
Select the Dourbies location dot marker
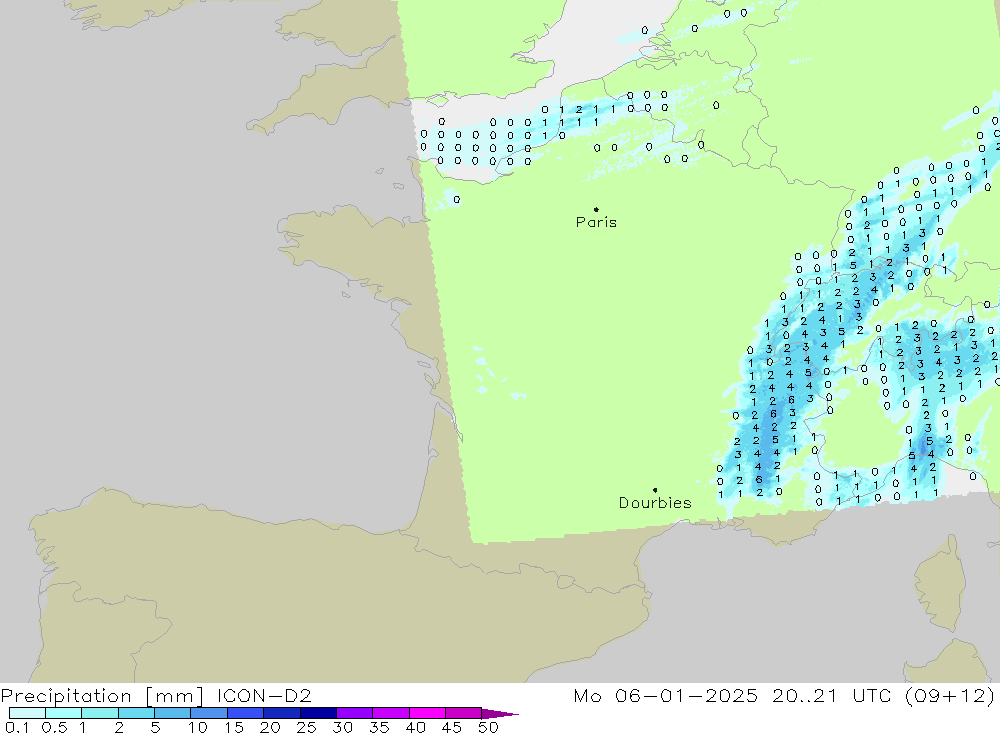coord(655,490)
